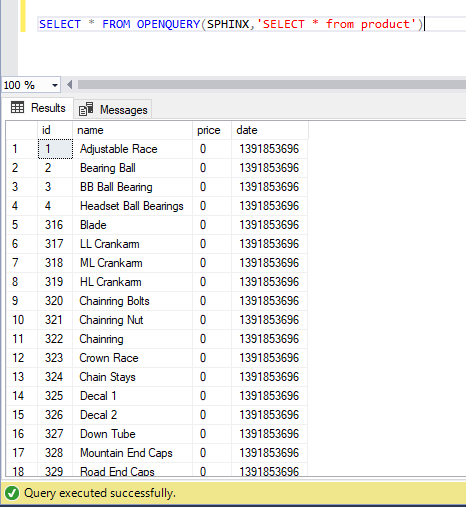
Task: Click 'Query executed successfully.' status text
Action: (x=100, y=493)
